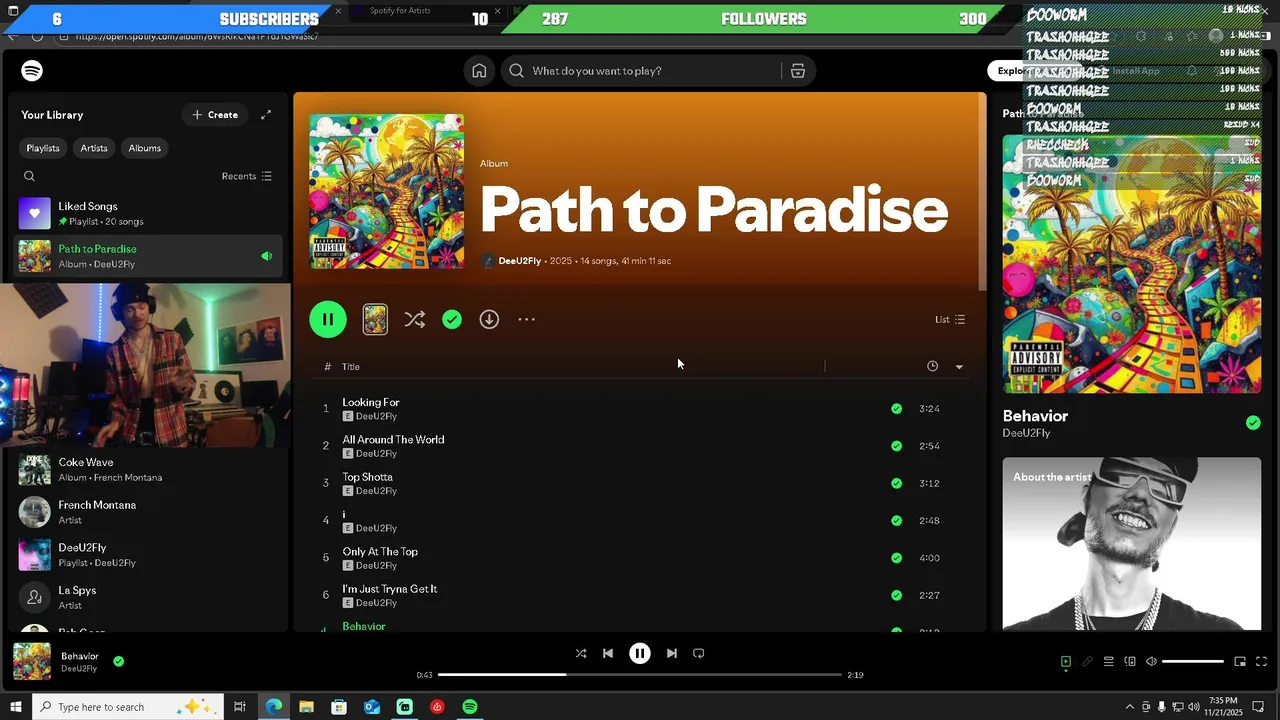Open Connect to a device icon

(1130, 661)
